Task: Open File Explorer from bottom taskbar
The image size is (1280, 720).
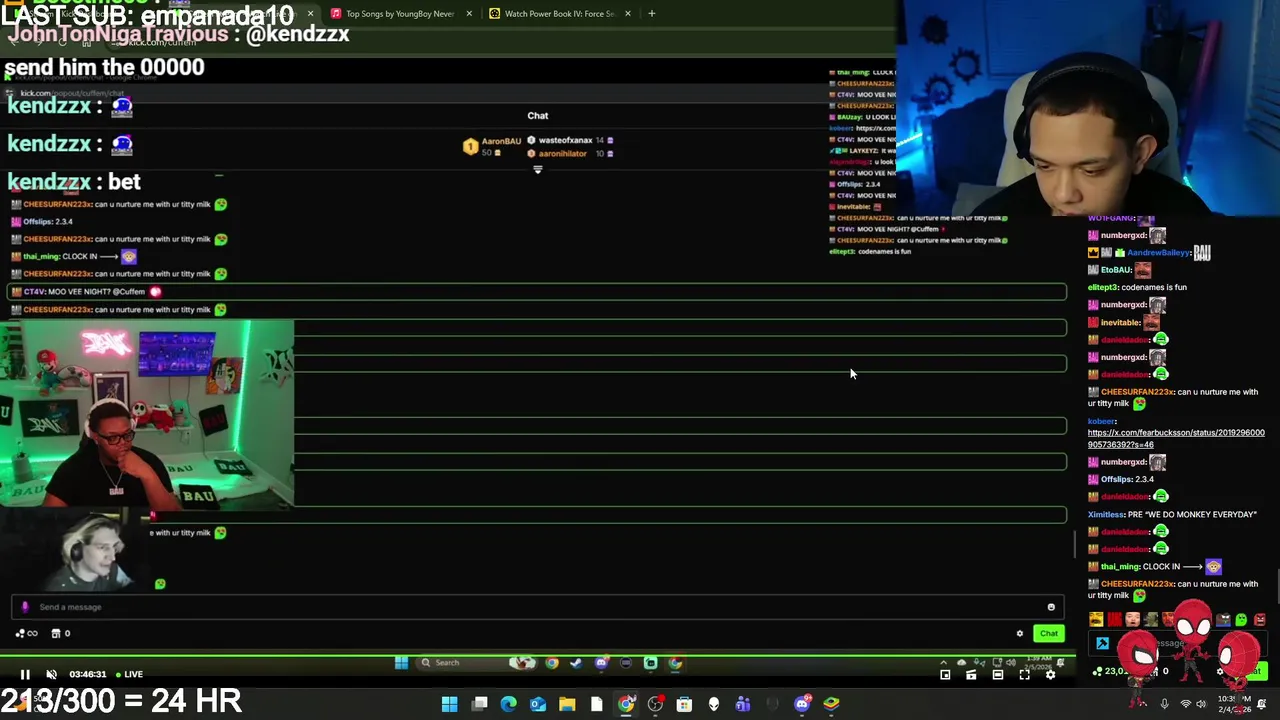Action: tap(567, 704)
